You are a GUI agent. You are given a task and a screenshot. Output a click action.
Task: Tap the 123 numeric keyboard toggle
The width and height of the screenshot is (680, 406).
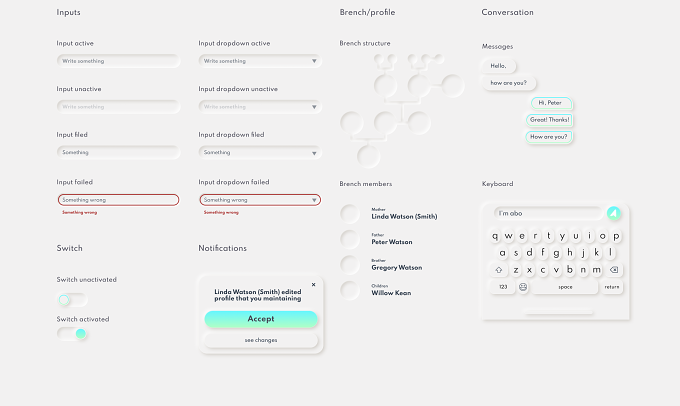point(503,287)
